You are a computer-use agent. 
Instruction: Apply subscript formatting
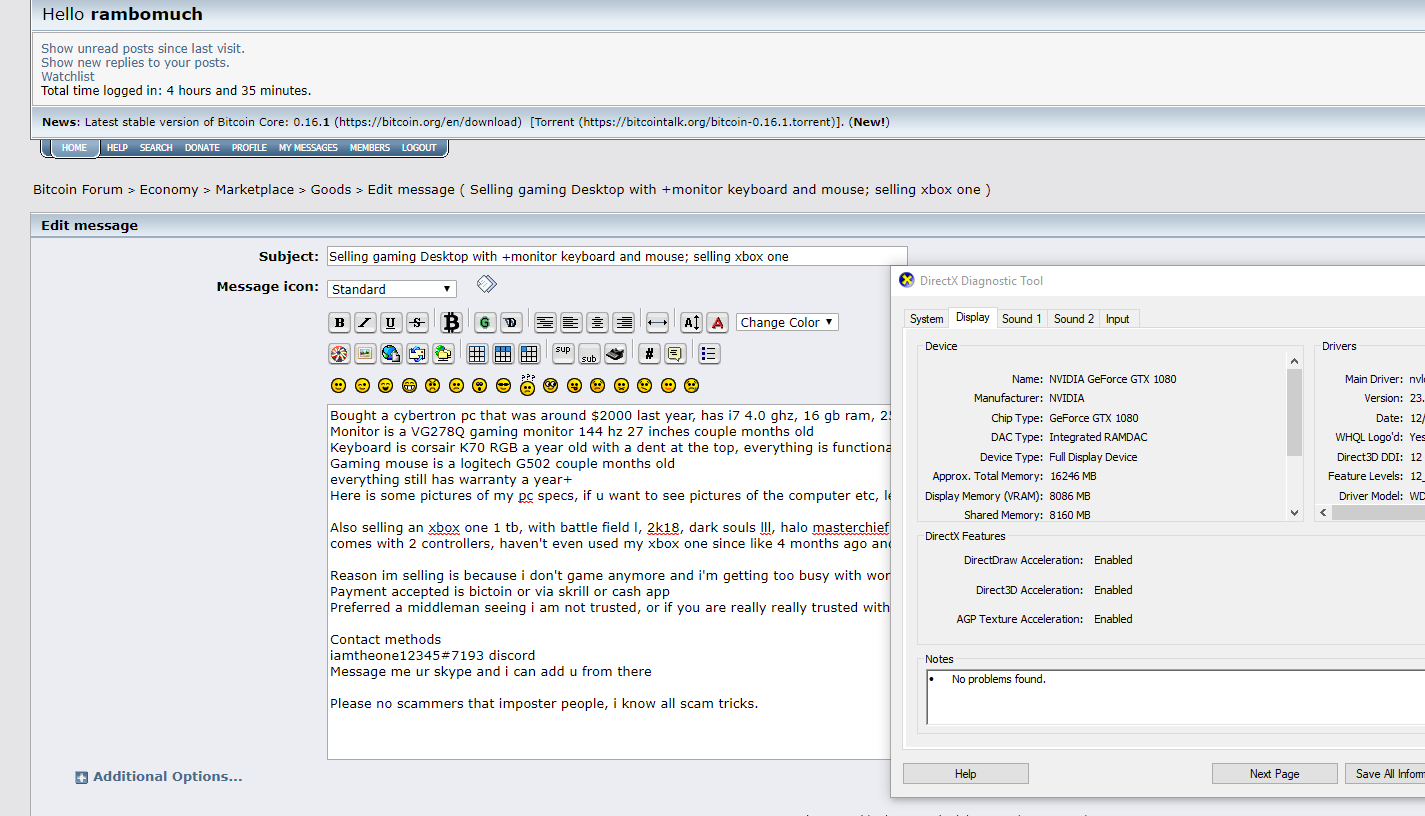click(589, 353)
